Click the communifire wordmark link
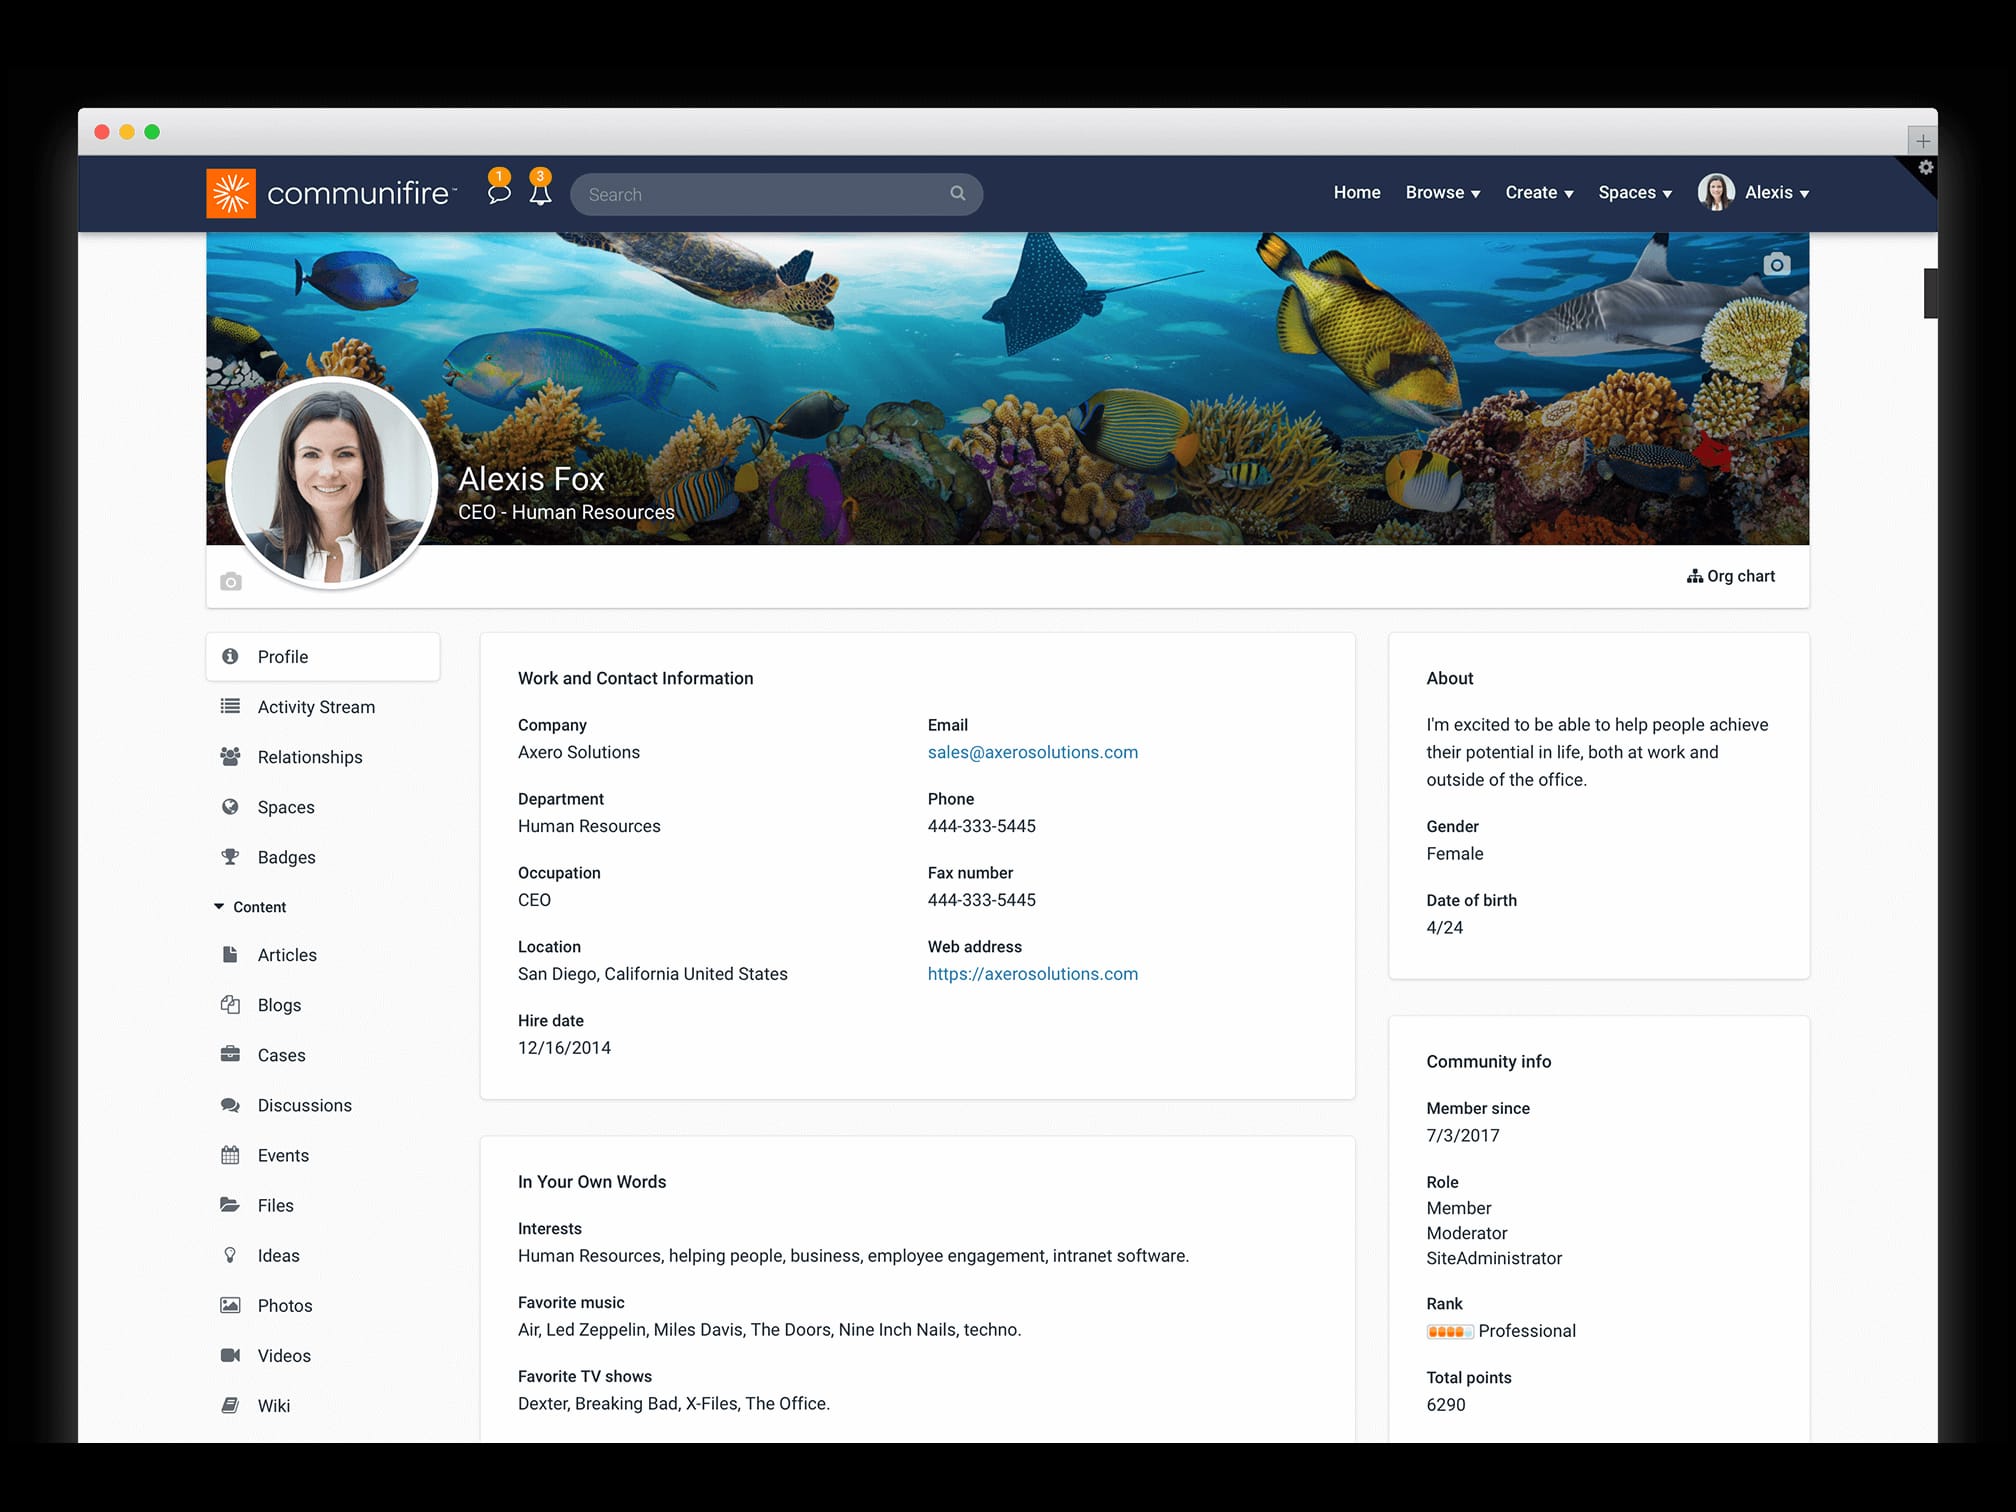The image size is (2016, 1512). point(360,193)
